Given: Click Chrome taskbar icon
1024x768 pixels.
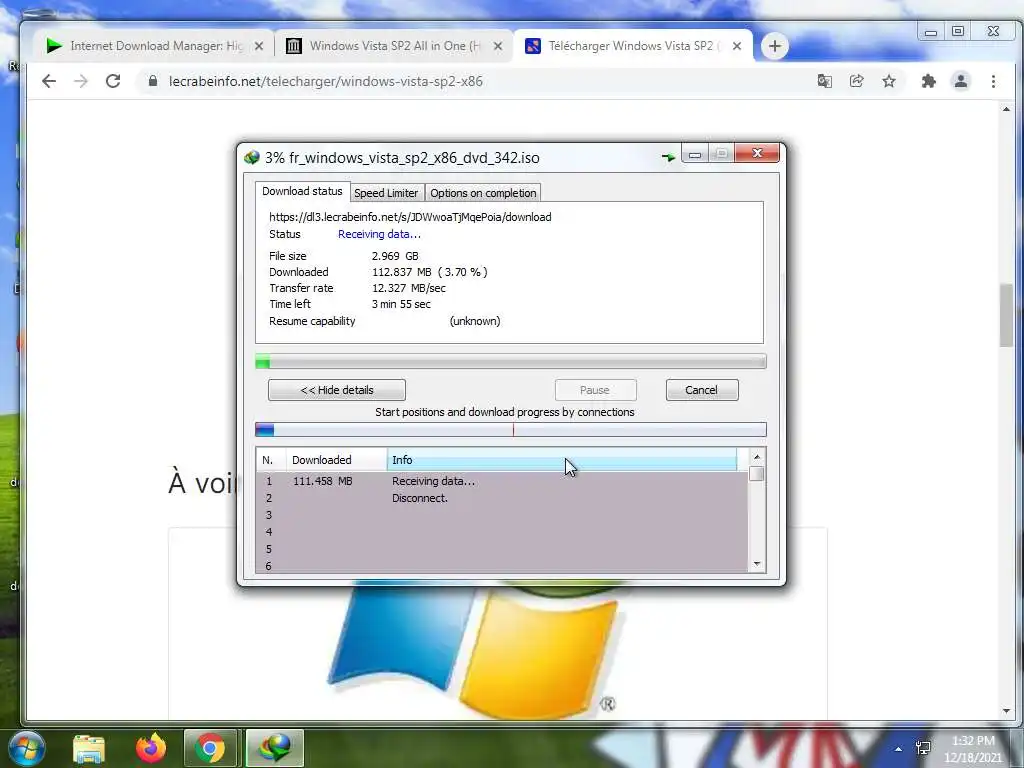Looking at the screenshot, I should point(210,748).
